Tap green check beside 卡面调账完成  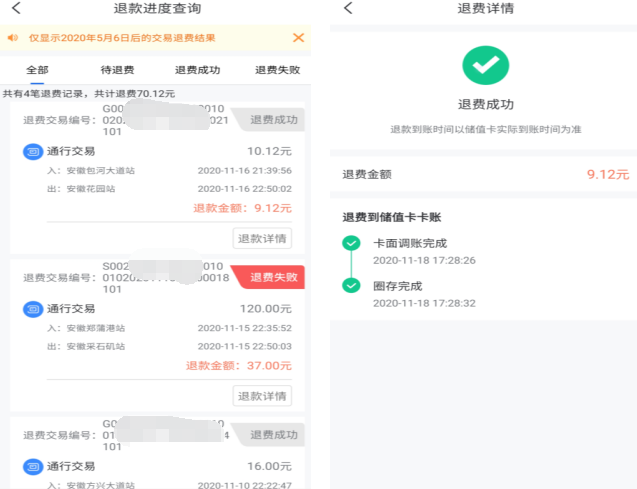pos(350,243)
